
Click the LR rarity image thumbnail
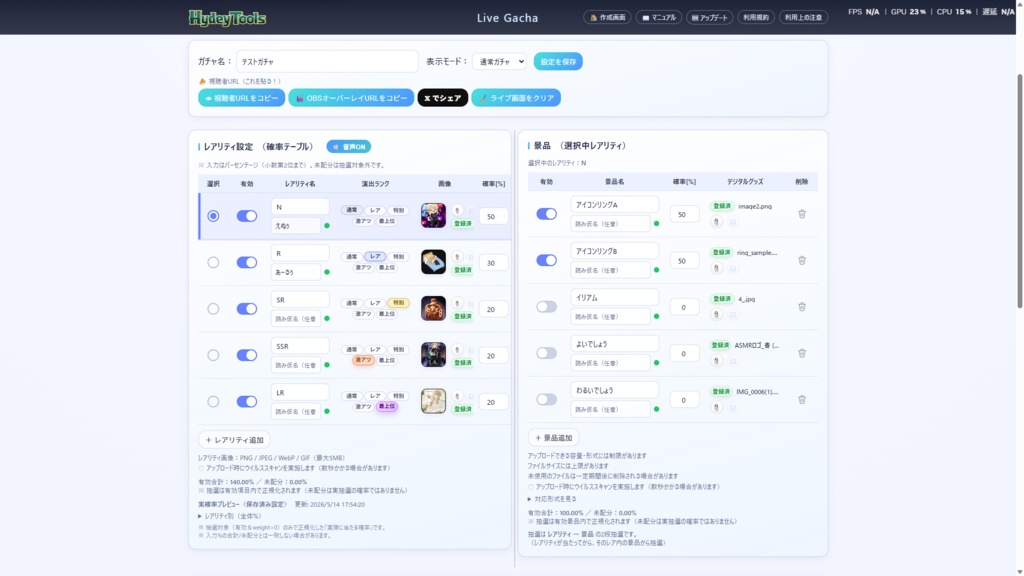pyautogui.click(x=433, y=401)
